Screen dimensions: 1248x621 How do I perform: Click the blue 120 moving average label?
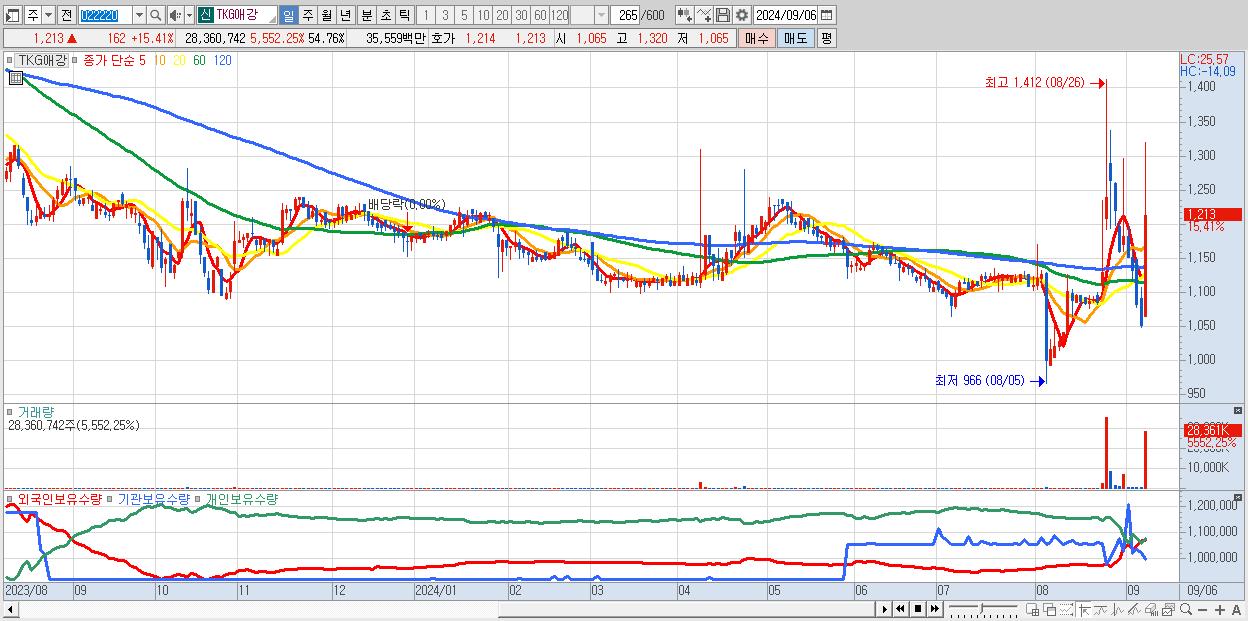pos(223,60)
